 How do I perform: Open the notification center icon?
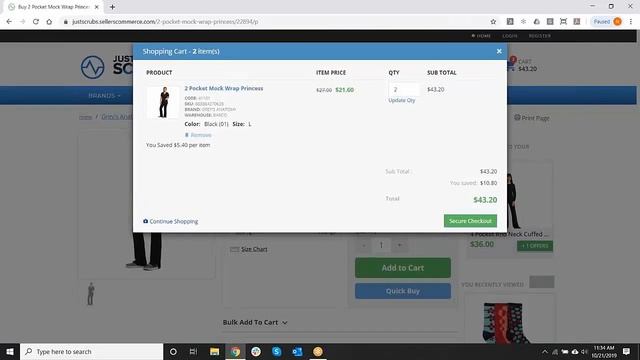[x=627, y=351]
